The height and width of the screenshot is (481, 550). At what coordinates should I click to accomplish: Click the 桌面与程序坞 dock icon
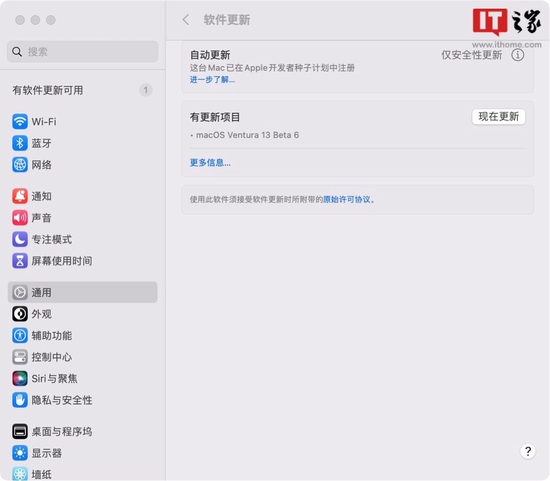point(20,432)
